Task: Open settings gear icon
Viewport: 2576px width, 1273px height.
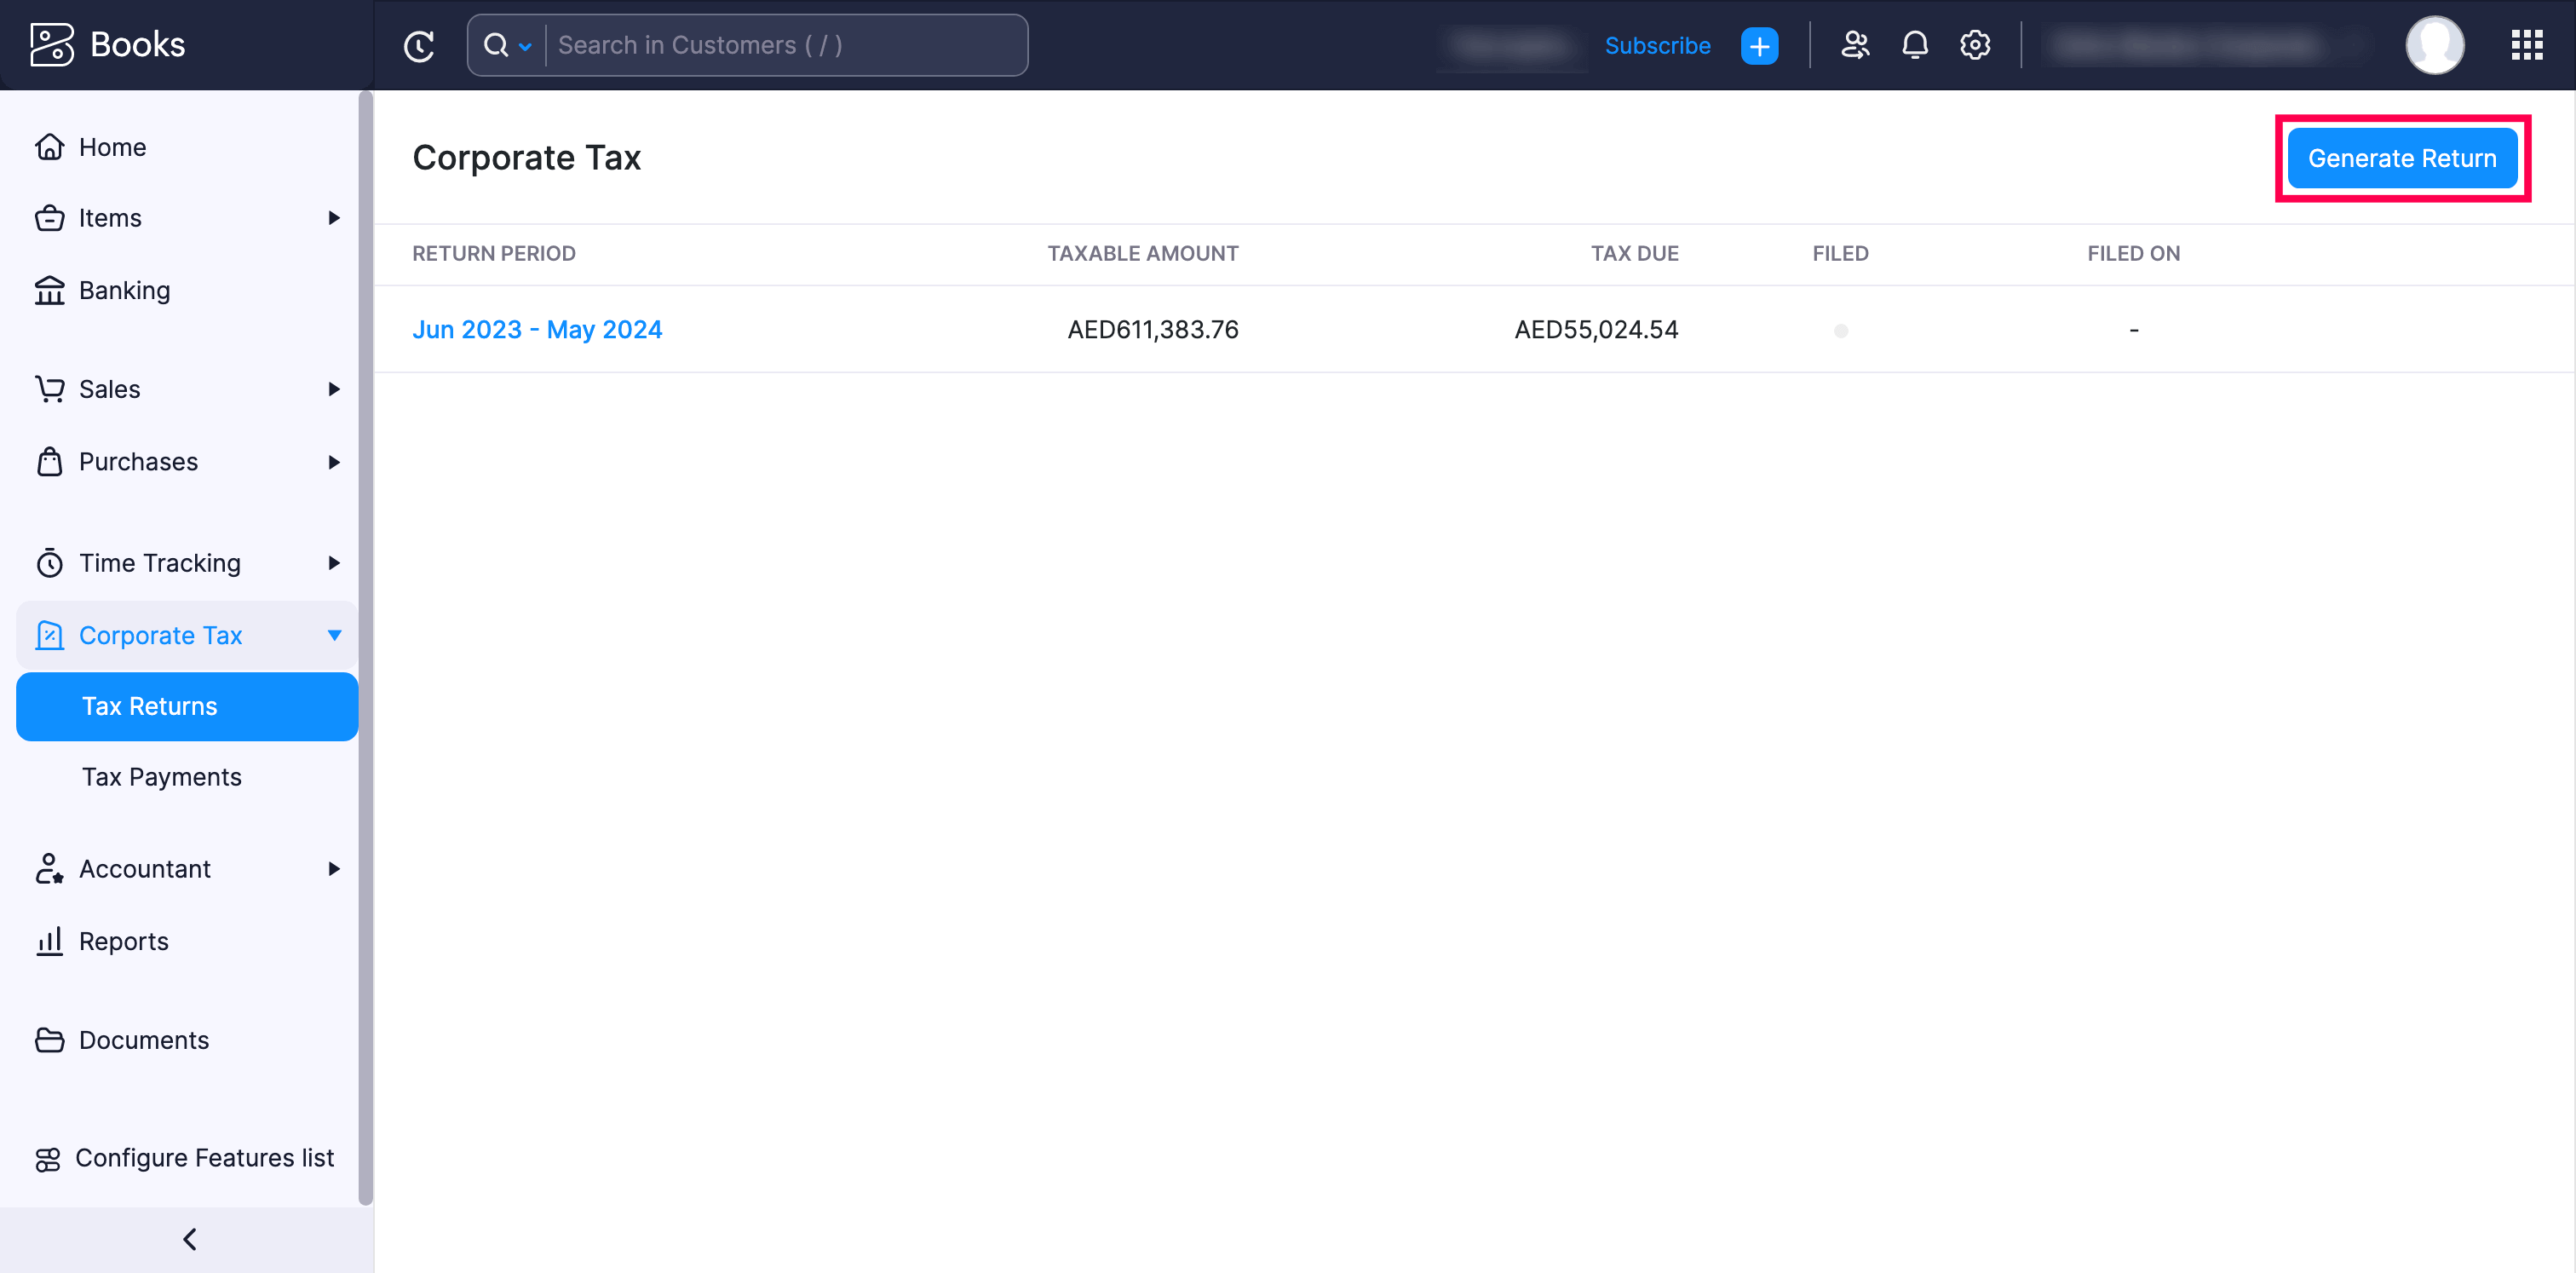Action: coord(1974,45)
